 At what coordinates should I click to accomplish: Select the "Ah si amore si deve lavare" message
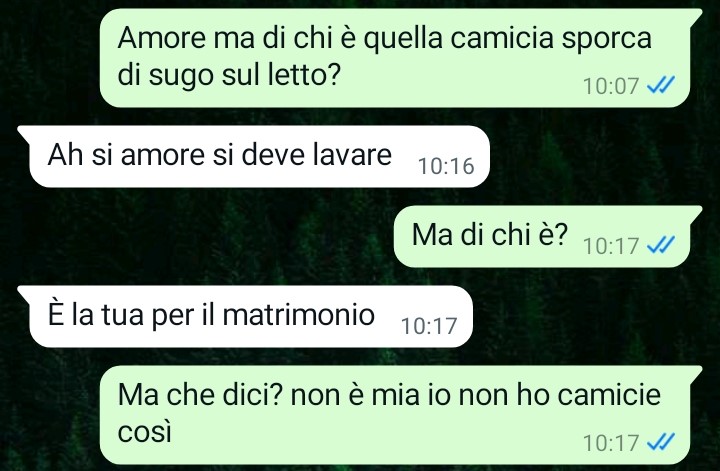253,156
